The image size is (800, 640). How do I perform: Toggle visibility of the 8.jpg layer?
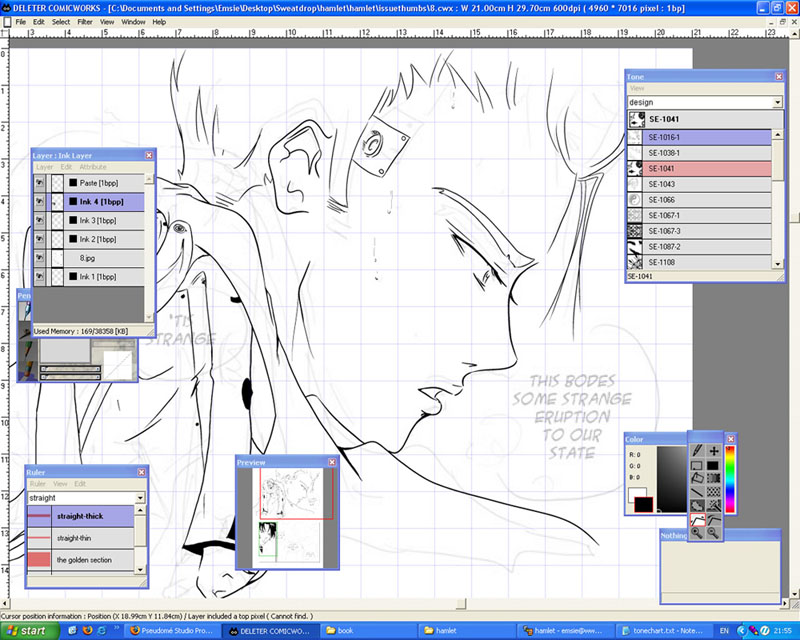coord(39,258)
